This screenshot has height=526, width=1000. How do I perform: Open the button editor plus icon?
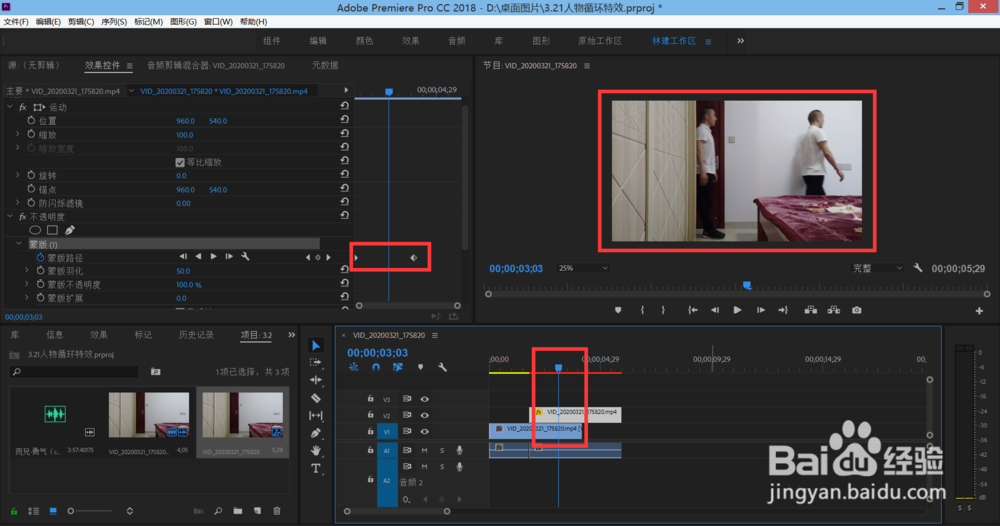point(979,310)
